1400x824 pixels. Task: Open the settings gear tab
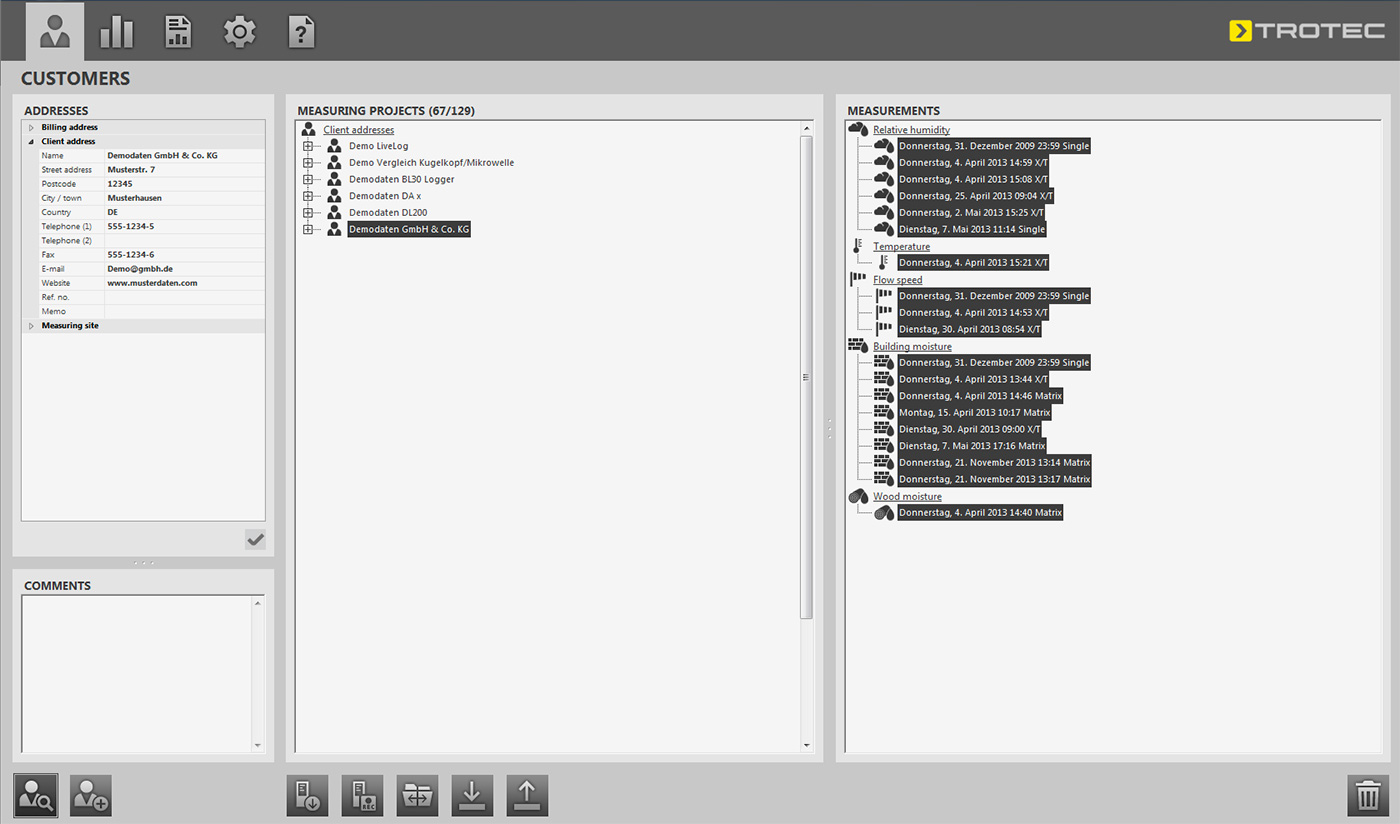pos(239,32)
